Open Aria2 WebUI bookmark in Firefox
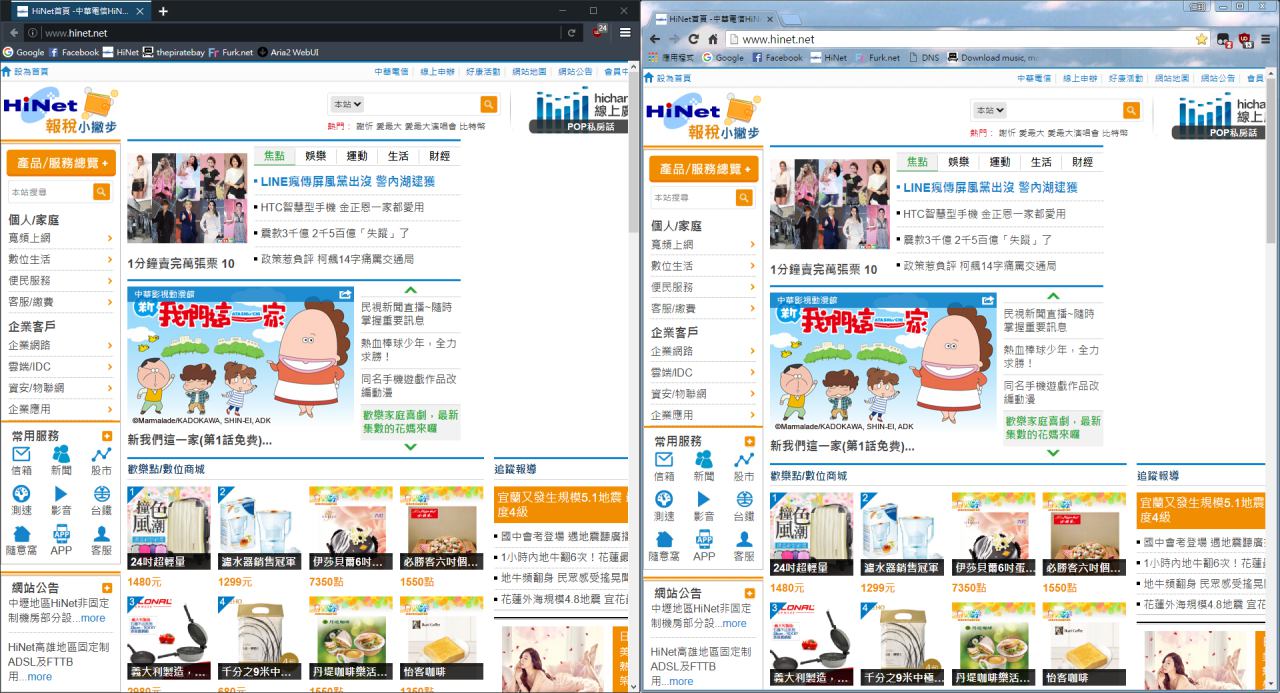This screenshot has width=1280, height=693. (287, 52)
